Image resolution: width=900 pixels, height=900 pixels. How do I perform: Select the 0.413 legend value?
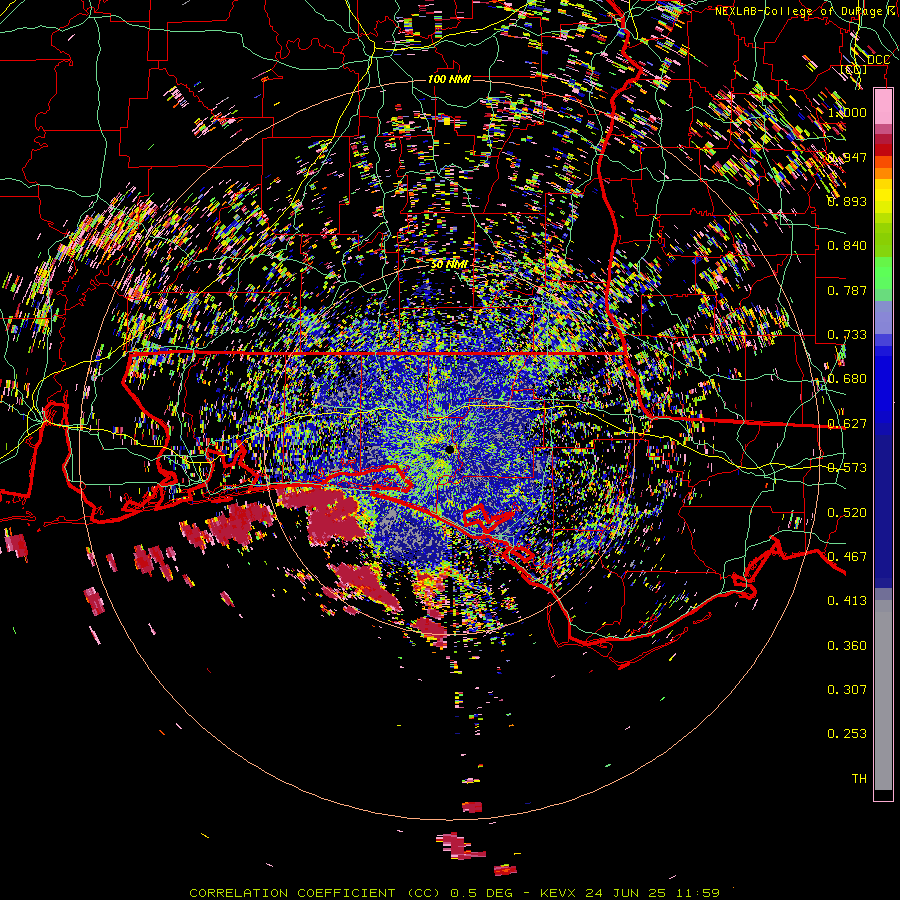tap(847, 601)
